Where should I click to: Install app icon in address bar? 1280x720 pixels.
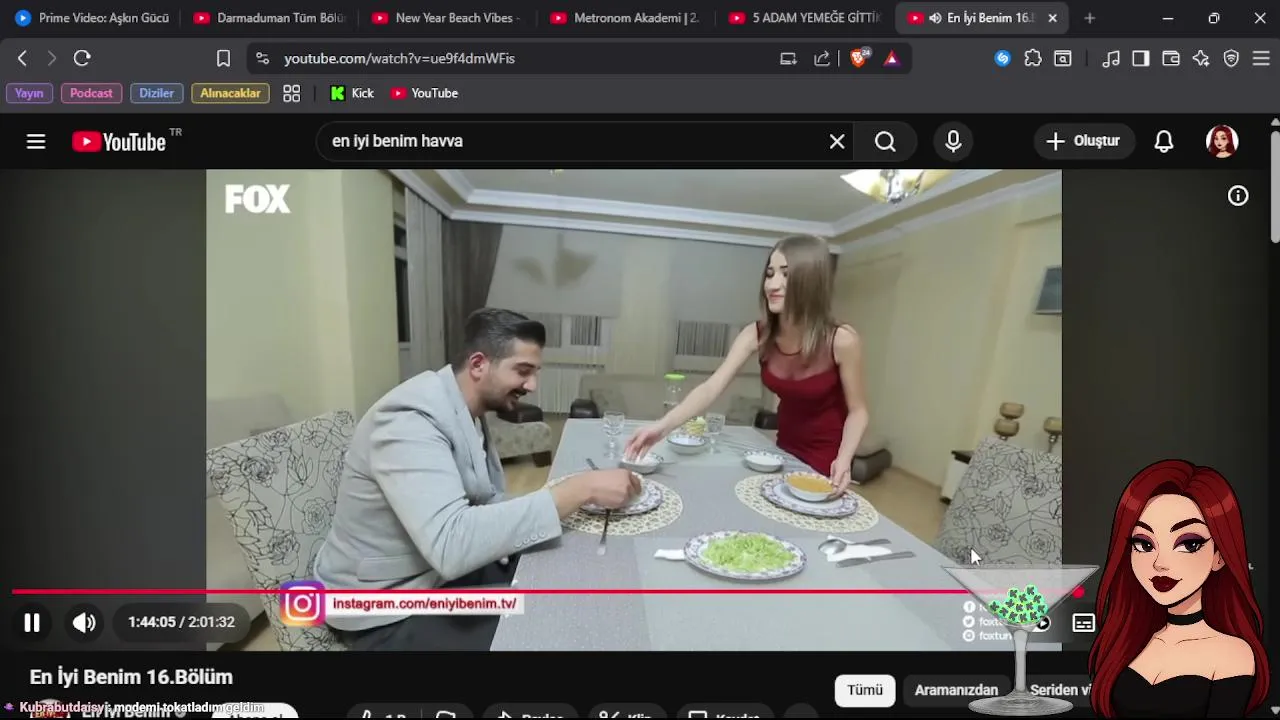tap(788, 58)
